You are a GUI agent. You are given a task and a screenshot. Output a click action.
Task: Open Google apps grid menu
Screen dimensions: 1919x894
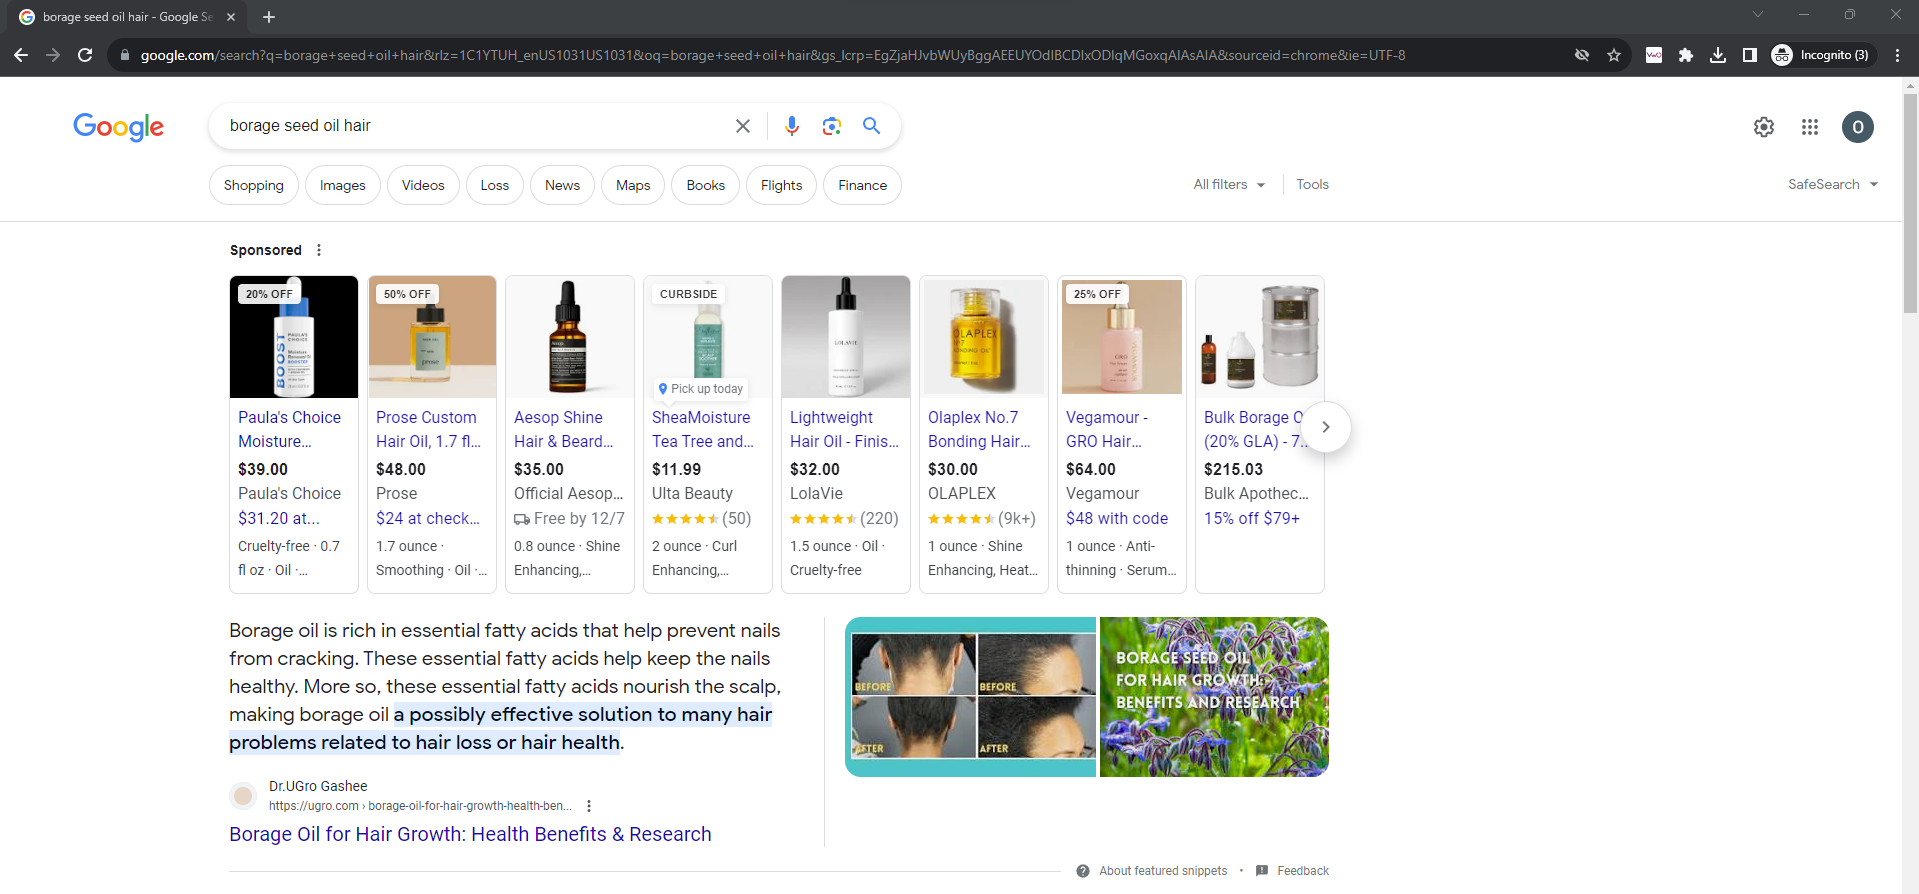pyautogui.click(x=1809, y=127)
